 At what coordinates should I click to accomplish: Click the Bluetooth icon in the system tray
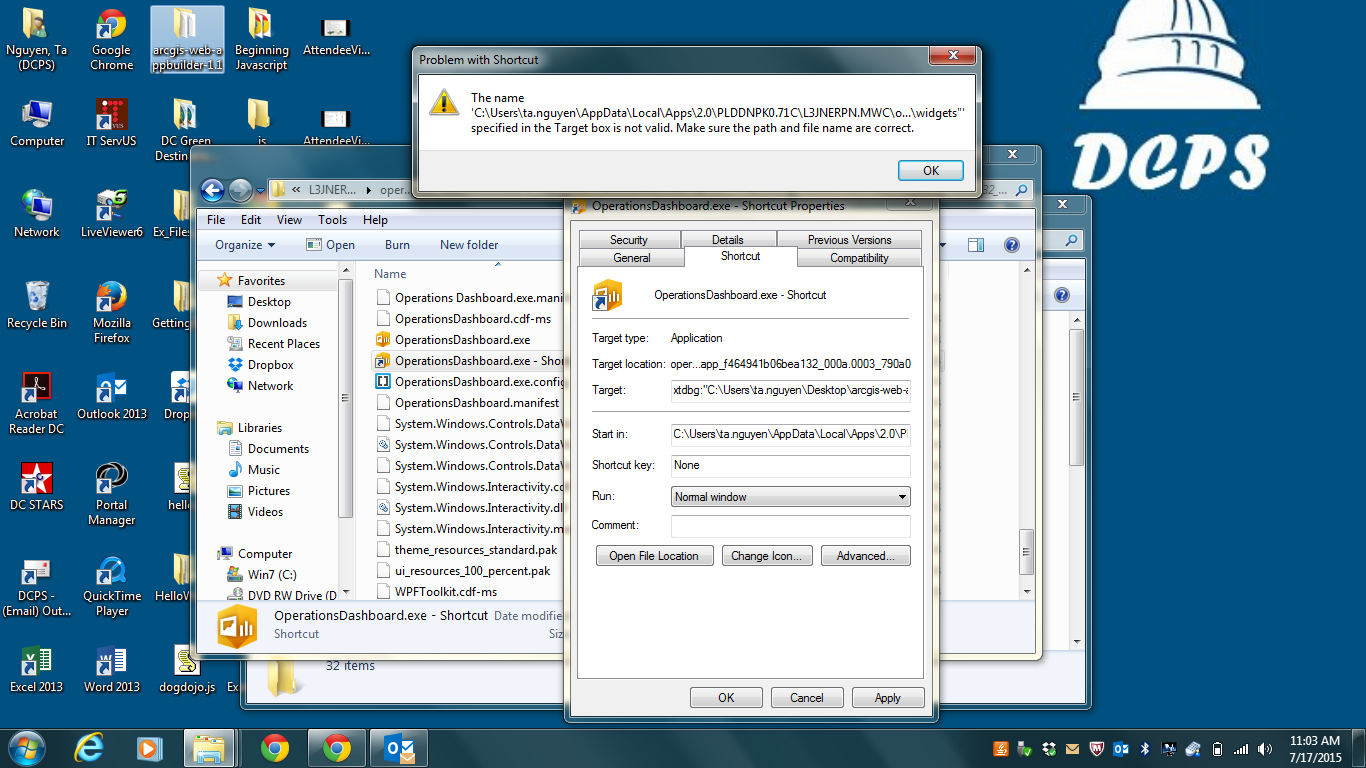click(x=1145, y=748)
